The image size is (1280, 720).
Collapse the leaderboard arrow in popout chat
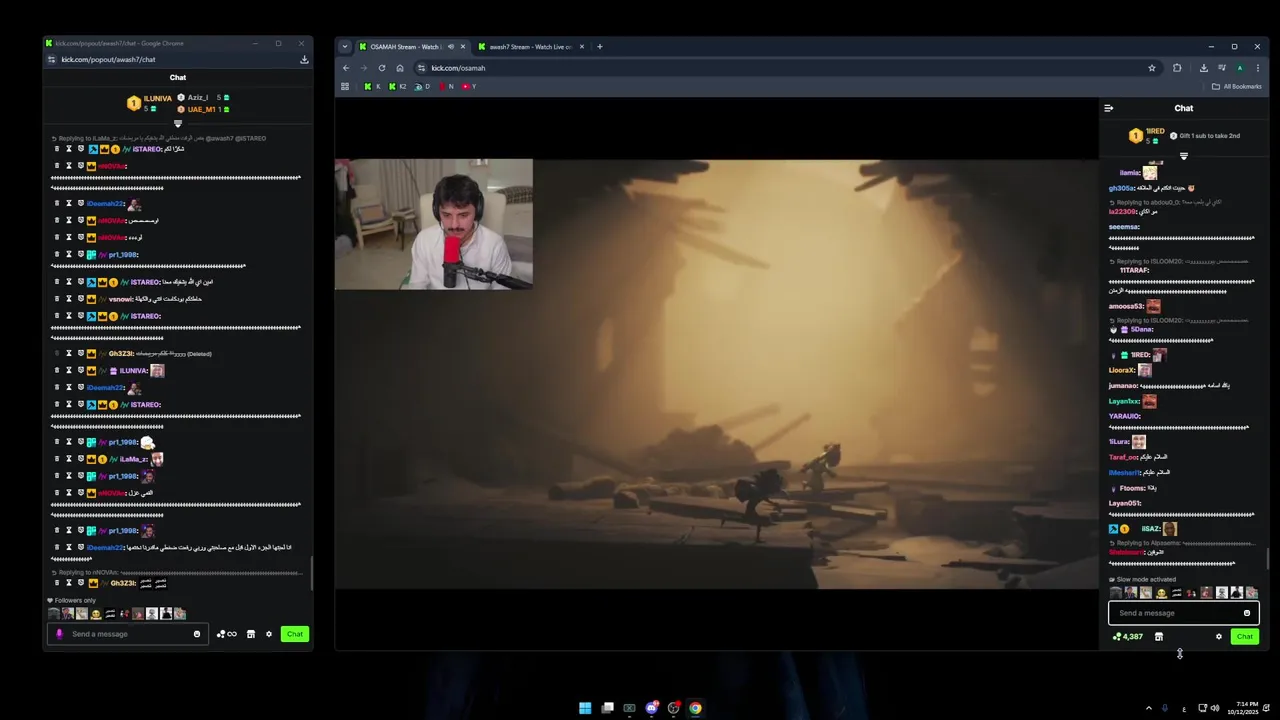click(x=178, y=123)
